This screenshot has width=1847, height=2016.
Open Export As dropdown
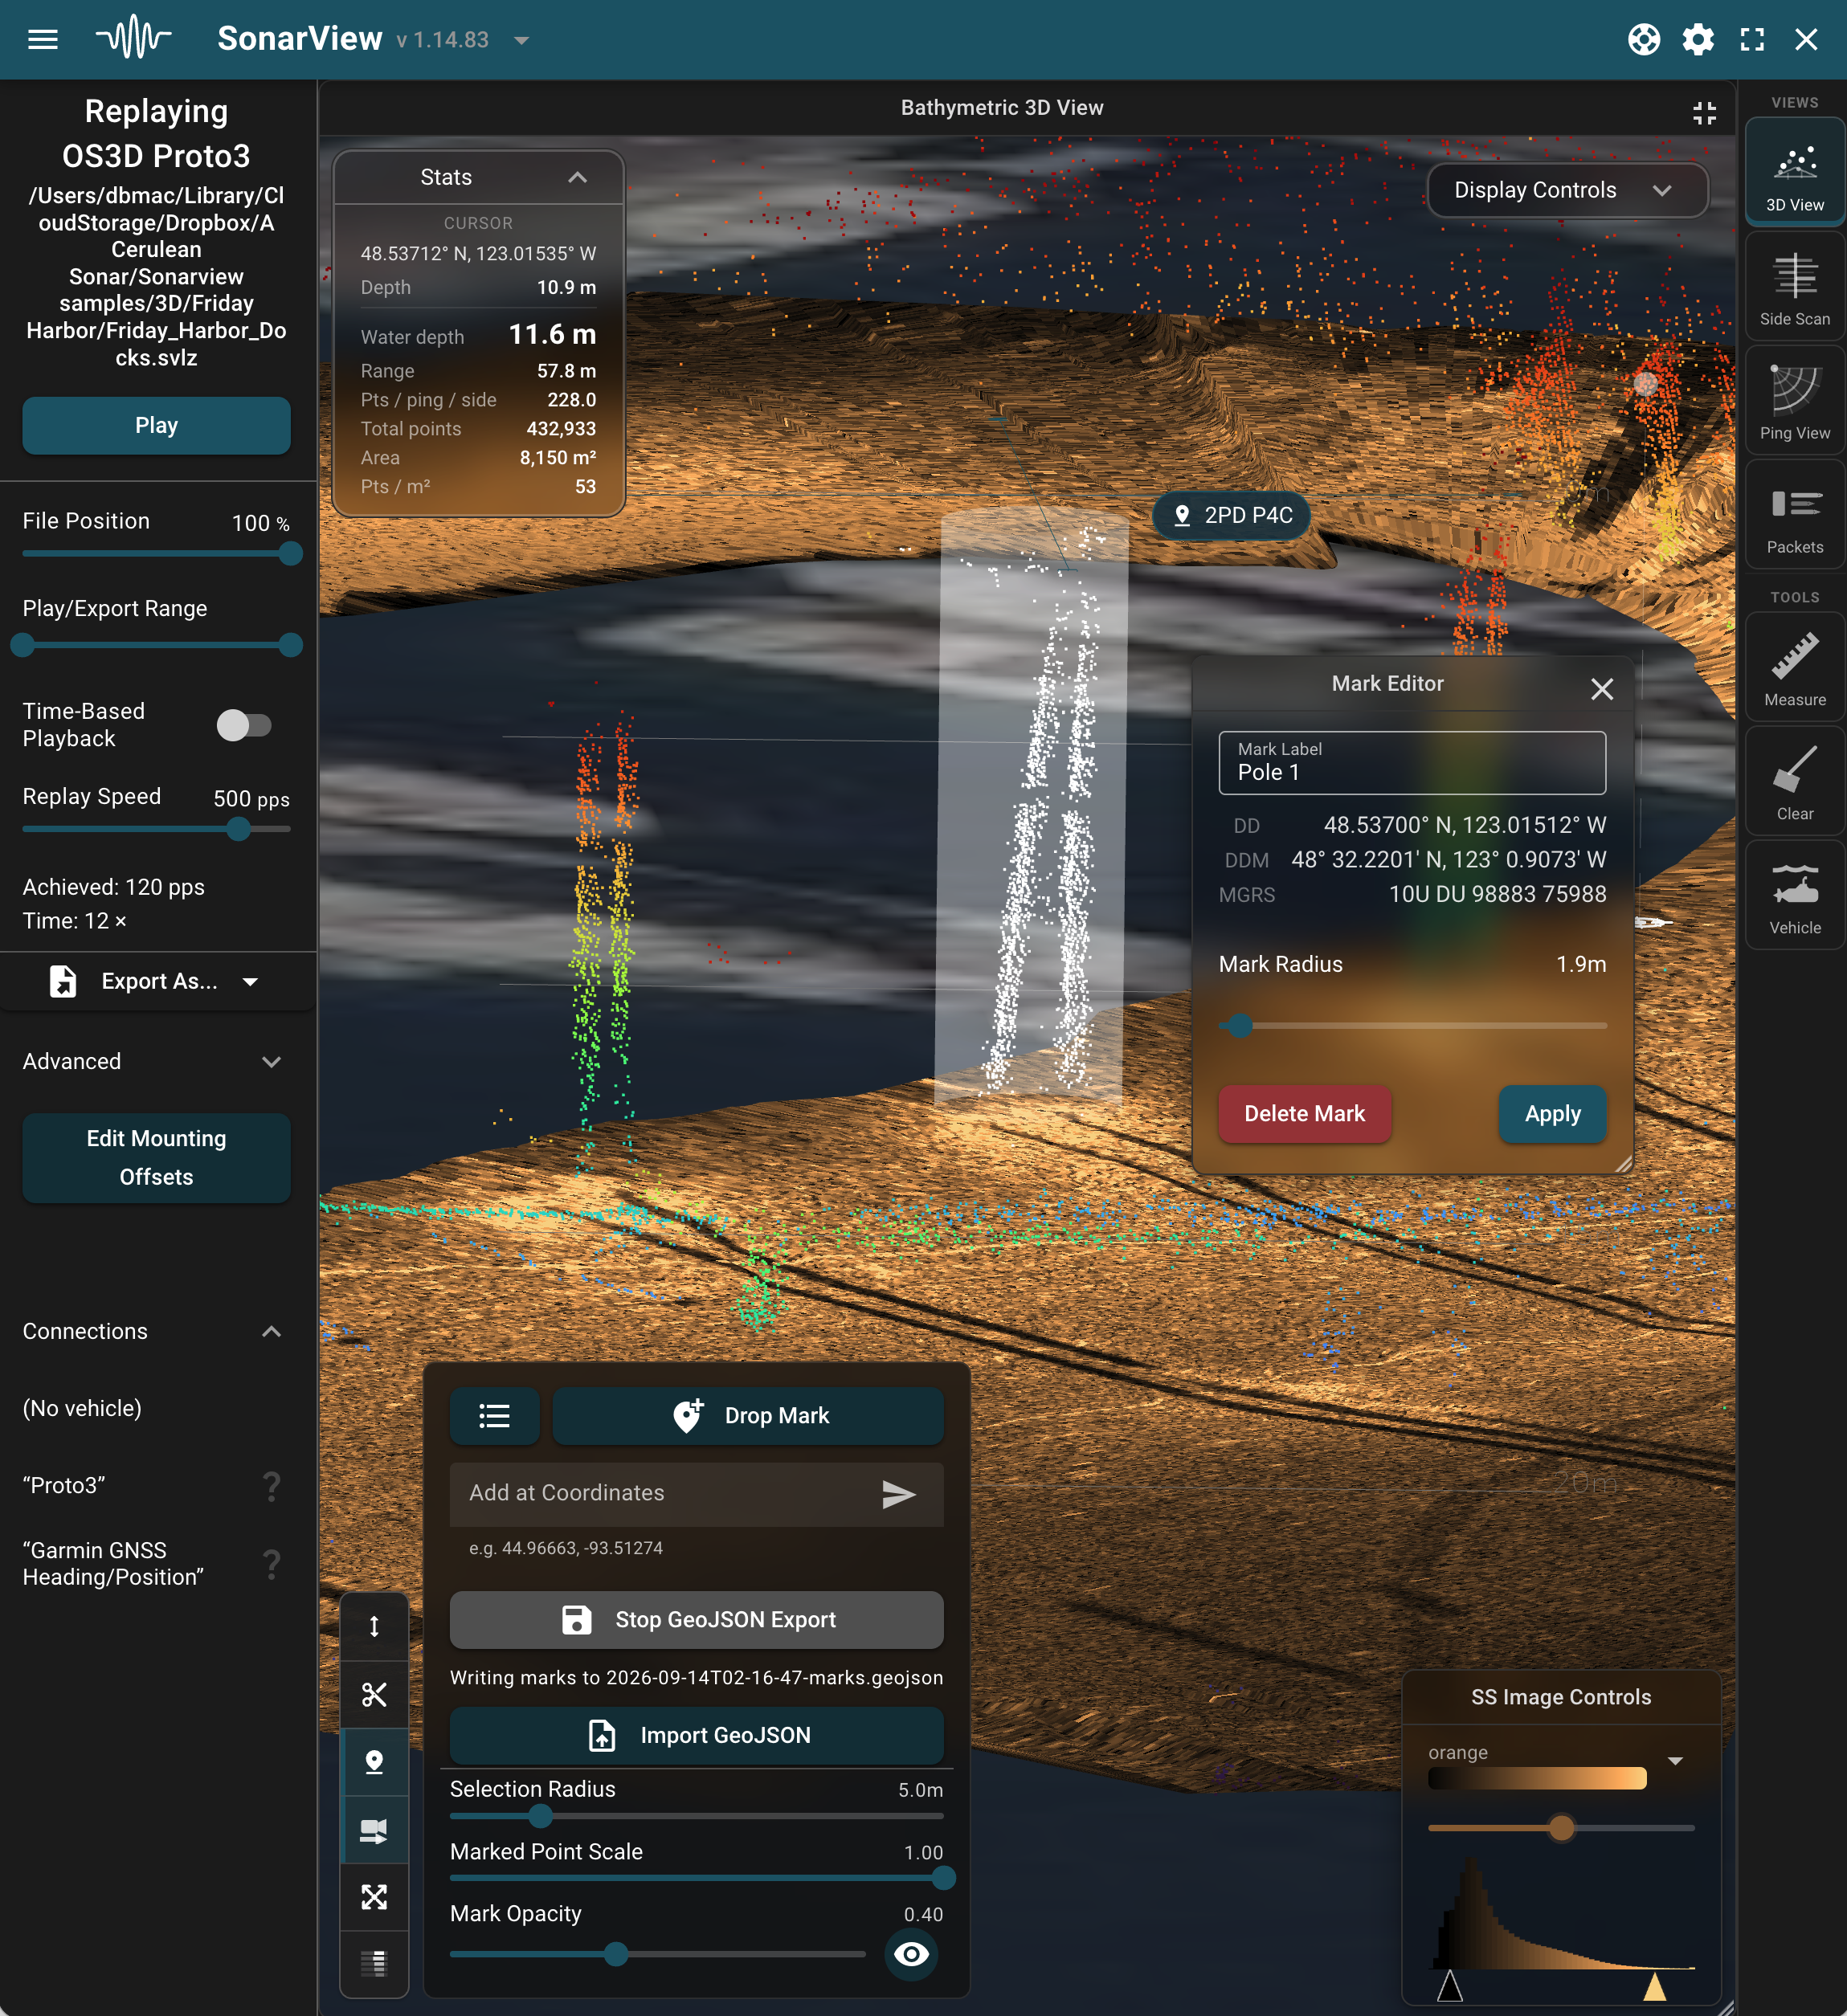click(x=156, y=981)
